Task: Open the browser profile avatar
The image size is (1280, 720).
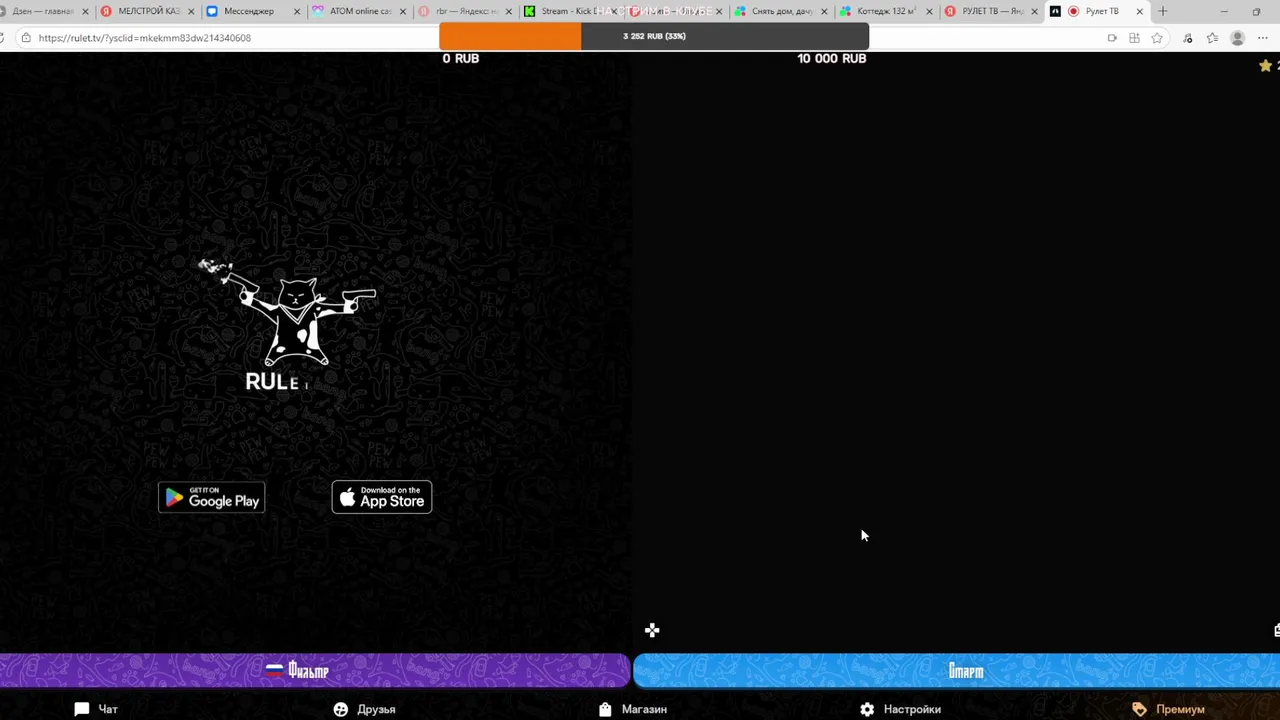Action: pos(1237,38)
